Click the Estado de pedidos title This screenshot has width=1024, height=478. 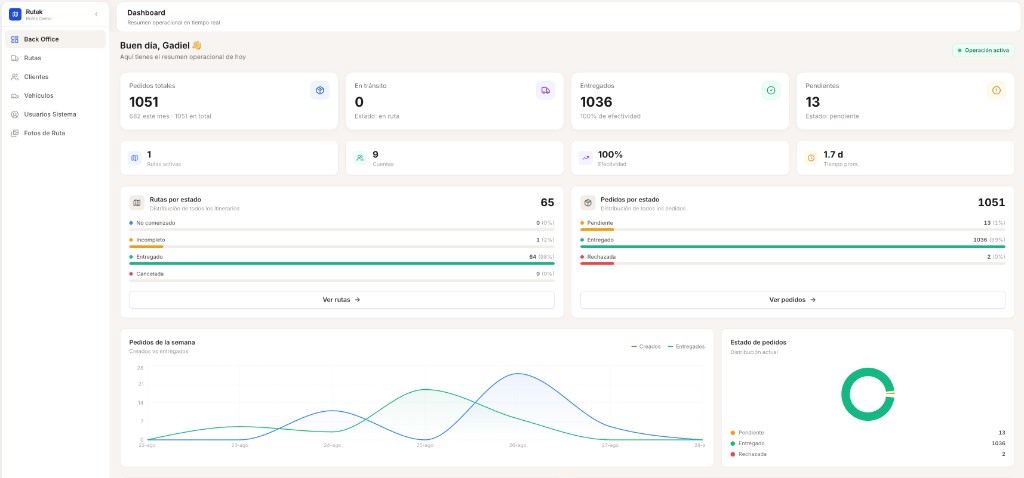(758, 342)
